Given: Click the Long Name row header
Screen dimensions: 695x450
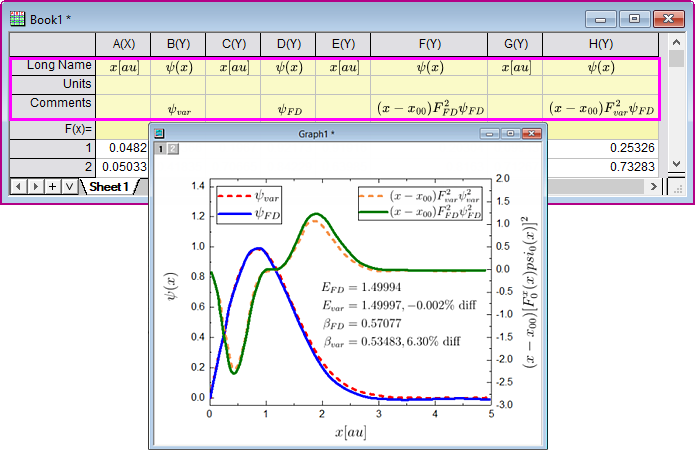Looking at the screenshot, I should (x=53, y=66).
